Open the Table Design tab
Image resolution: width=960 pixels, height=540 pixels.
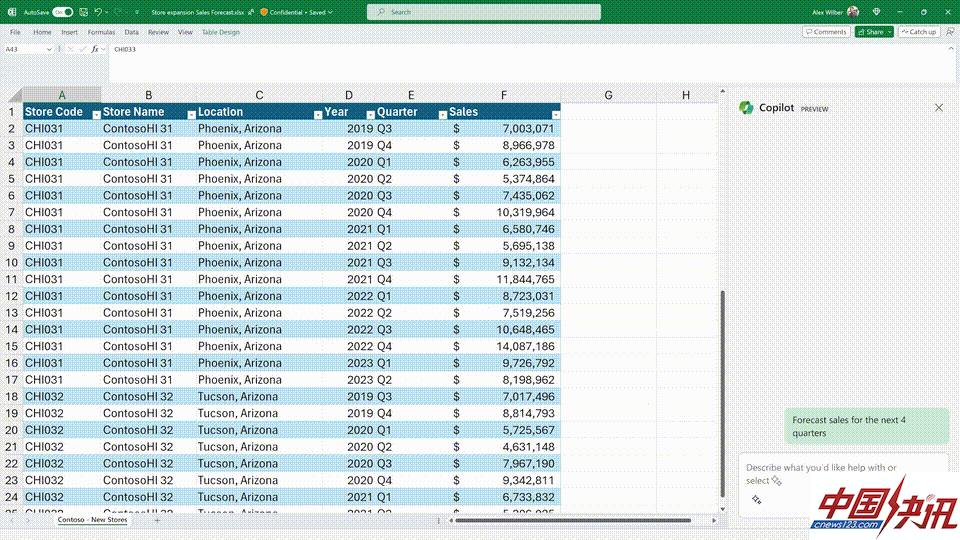(220, 32)
